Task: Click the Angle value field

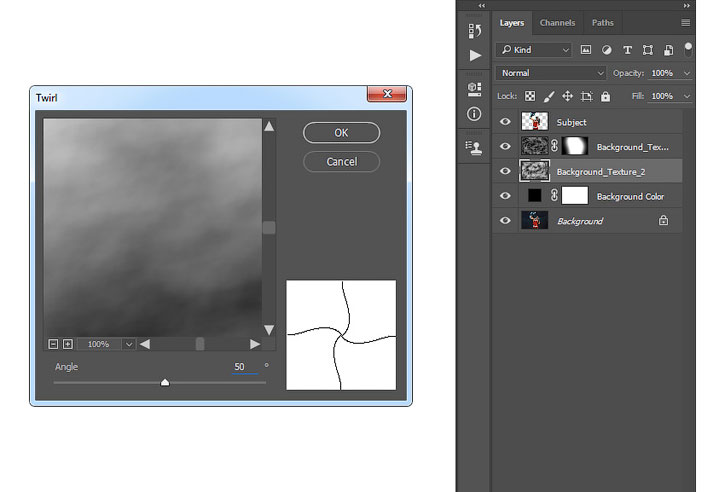Action: pyautogui.click(x=245, y=367)
